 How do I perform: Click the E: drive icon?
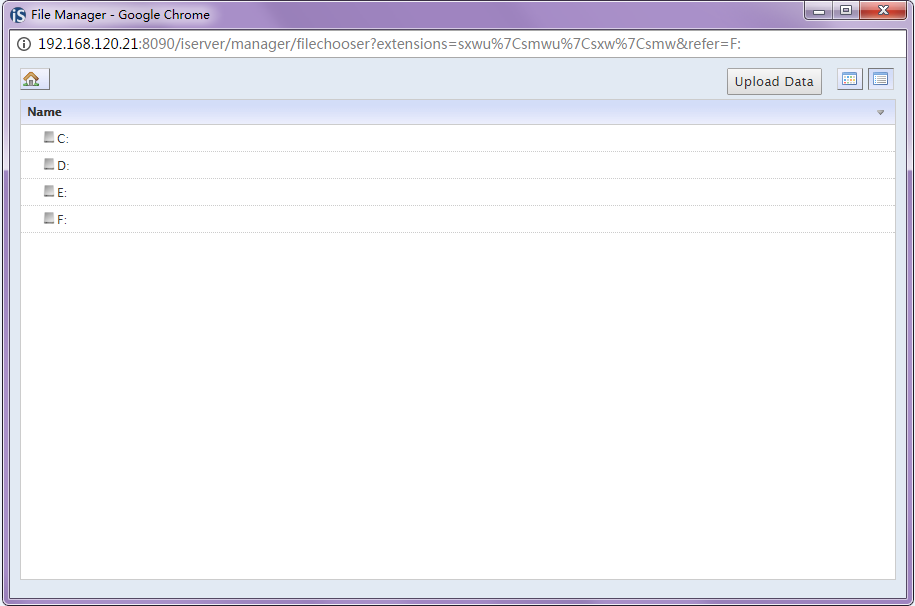point(49,192)
